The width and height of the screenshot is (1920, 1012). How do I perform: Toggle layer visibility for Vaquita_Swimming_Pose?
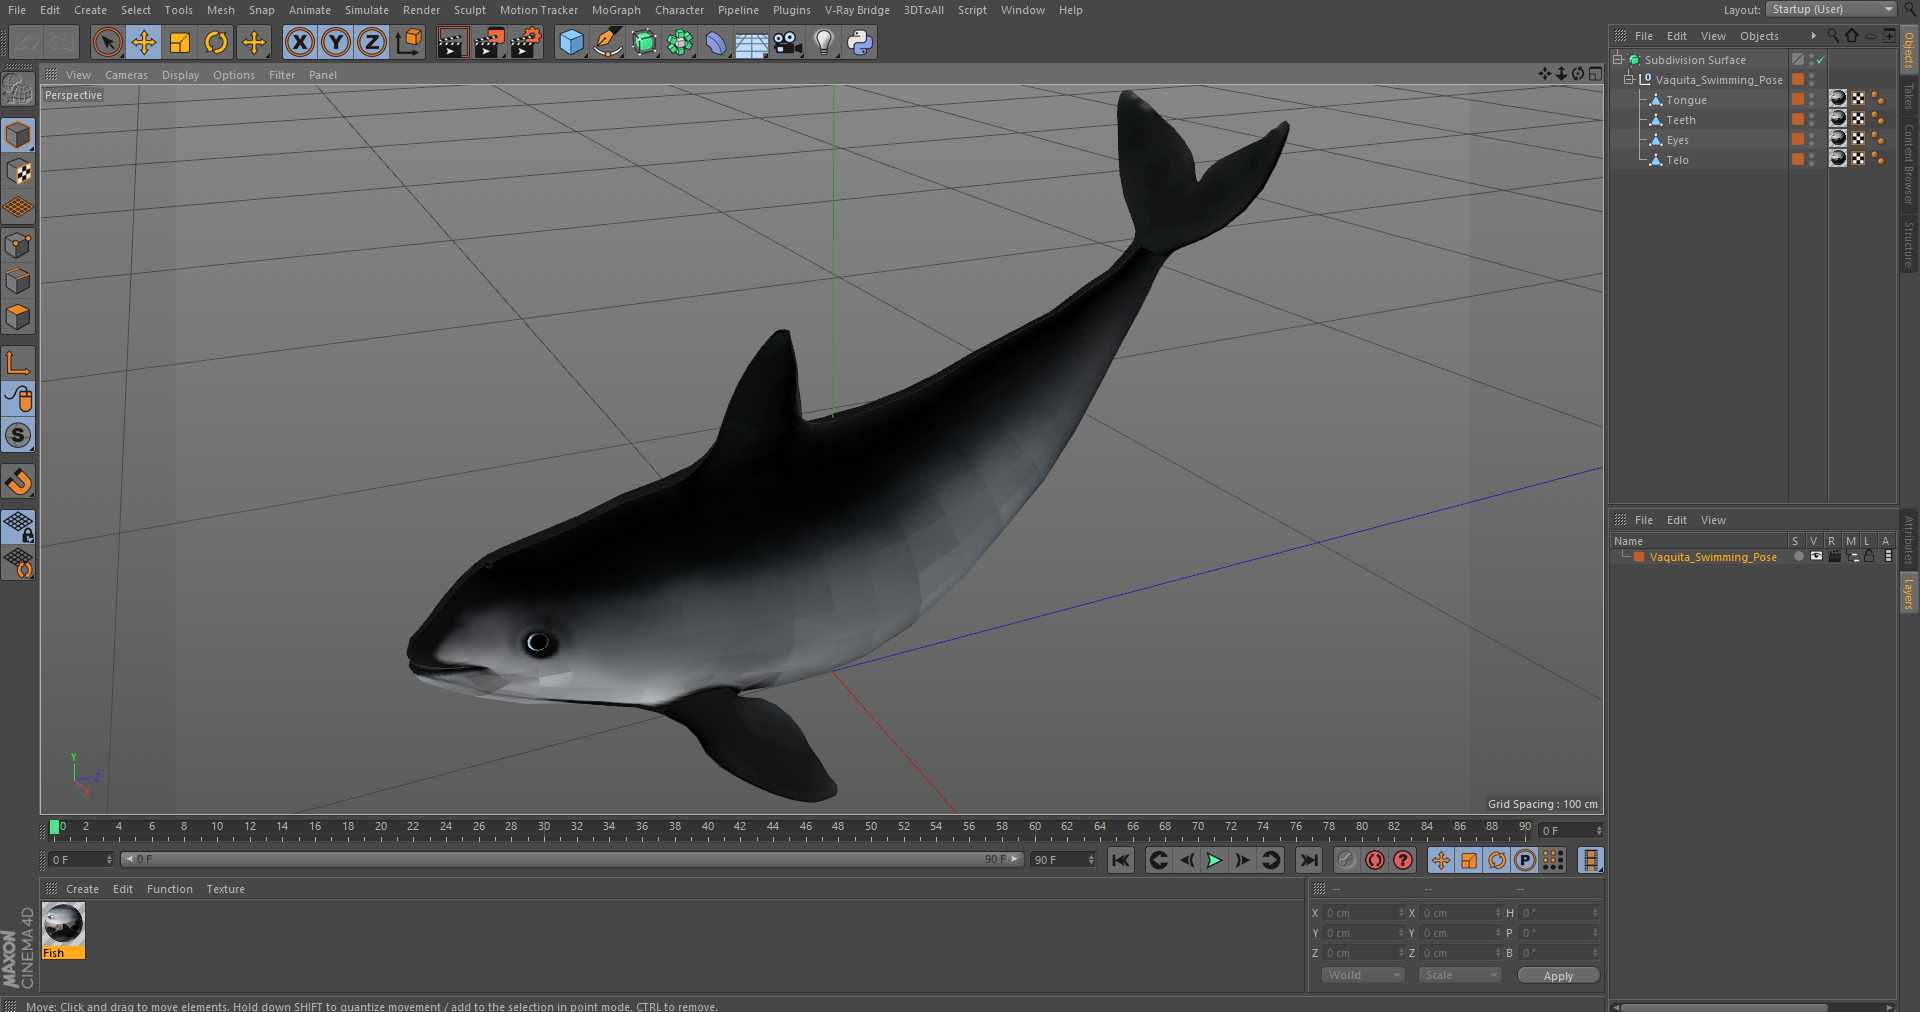coord(1816,556)
